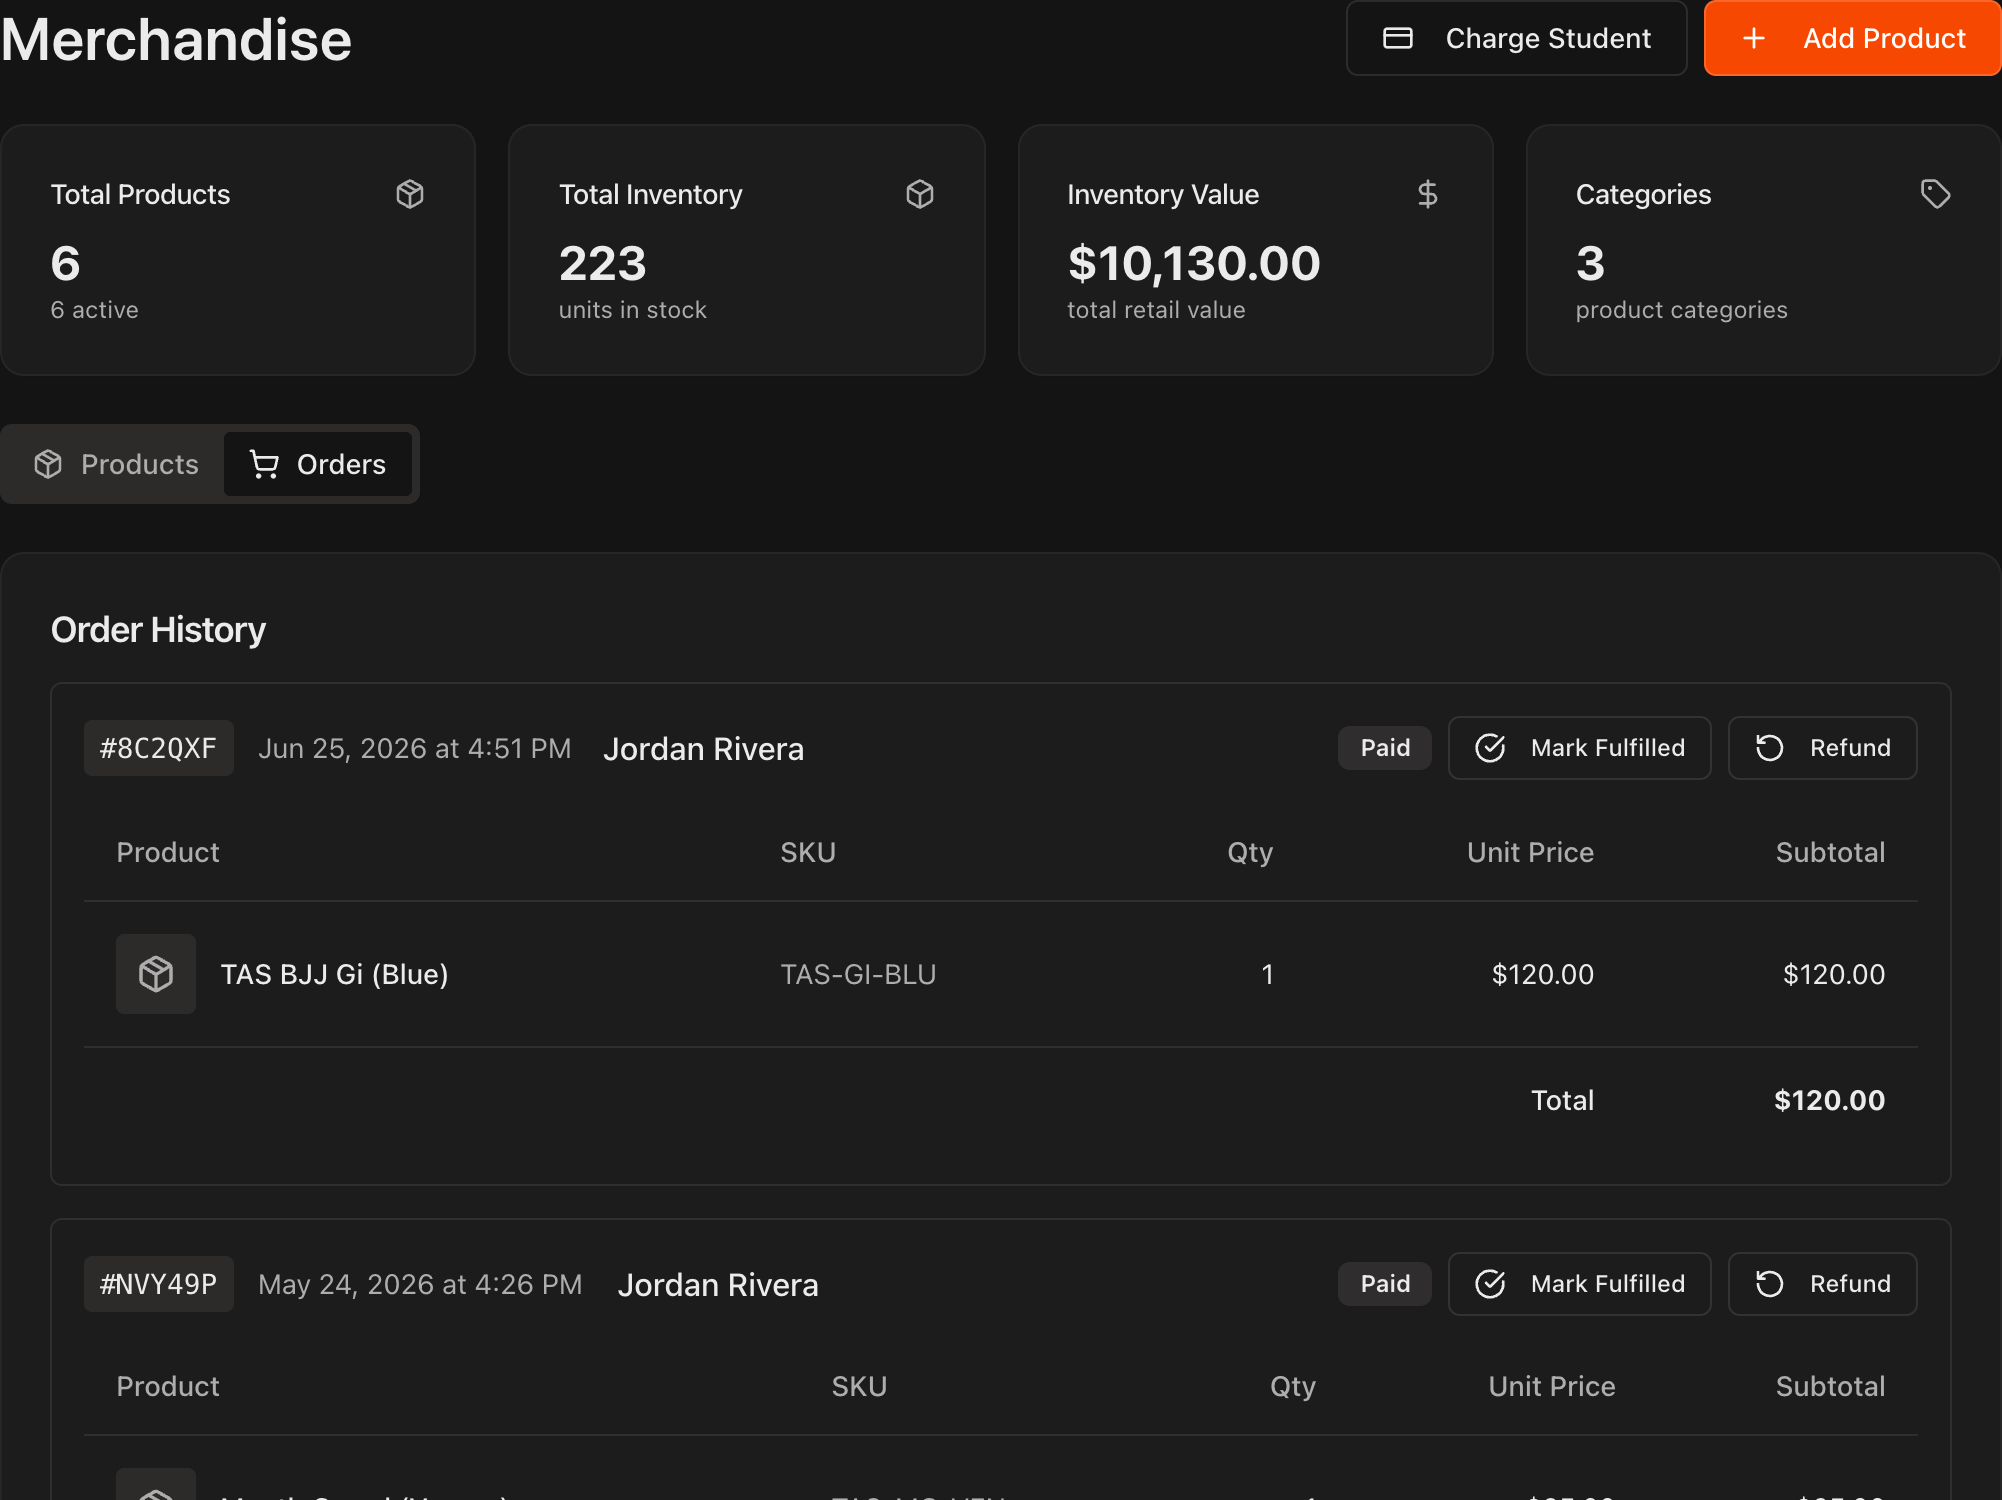Screen dimensions: 2002x1500
Task: Click the SKU header in order #NVY49P
Action: pos(859,1386)
